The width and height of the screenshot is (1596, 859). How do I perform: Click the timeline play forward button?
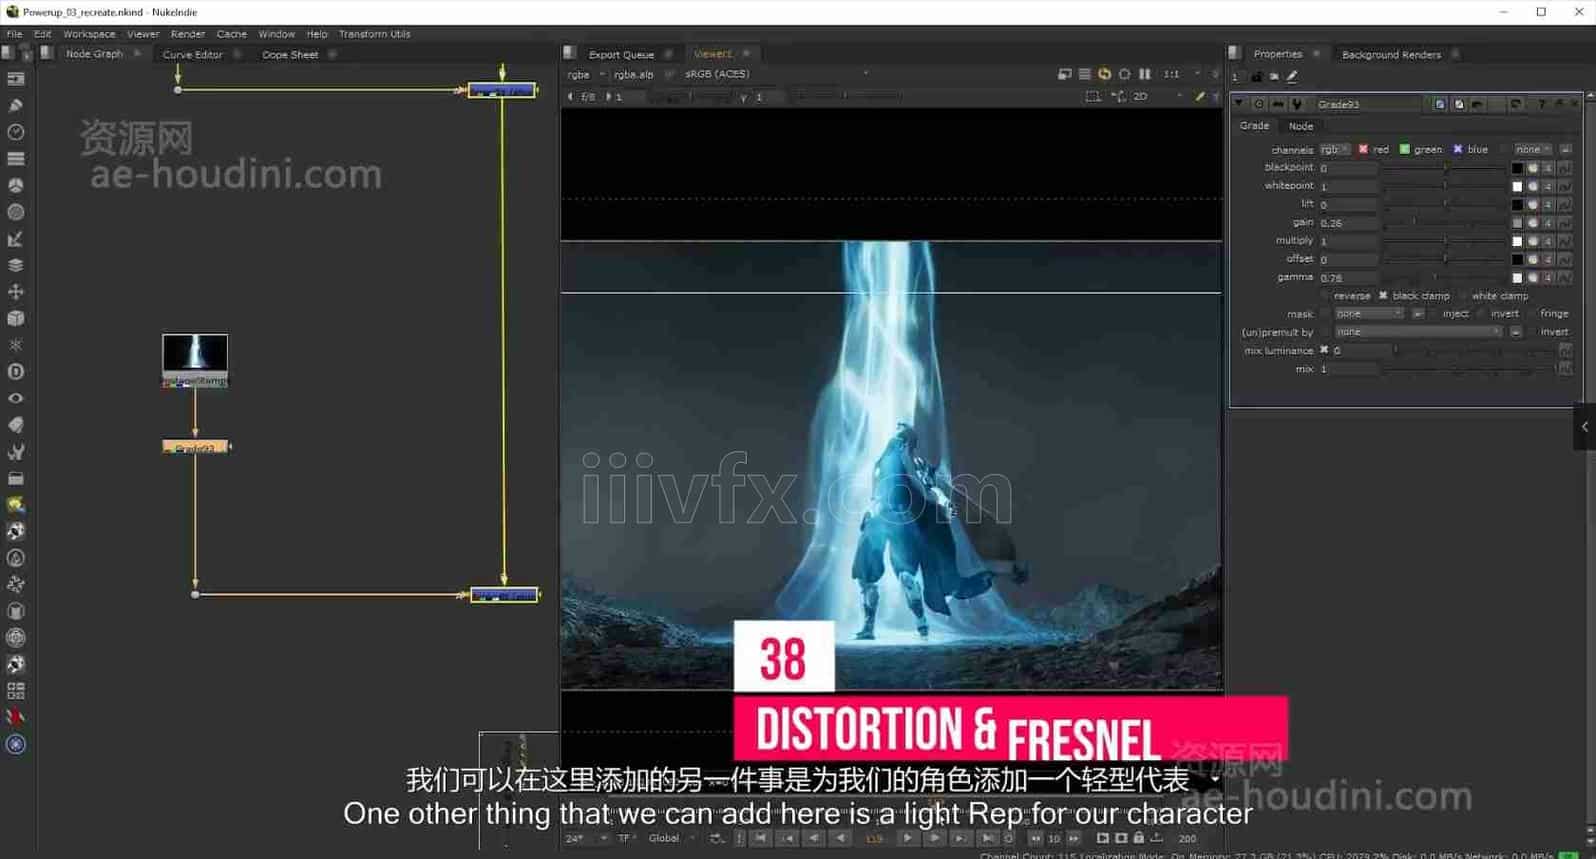(908, 838)
